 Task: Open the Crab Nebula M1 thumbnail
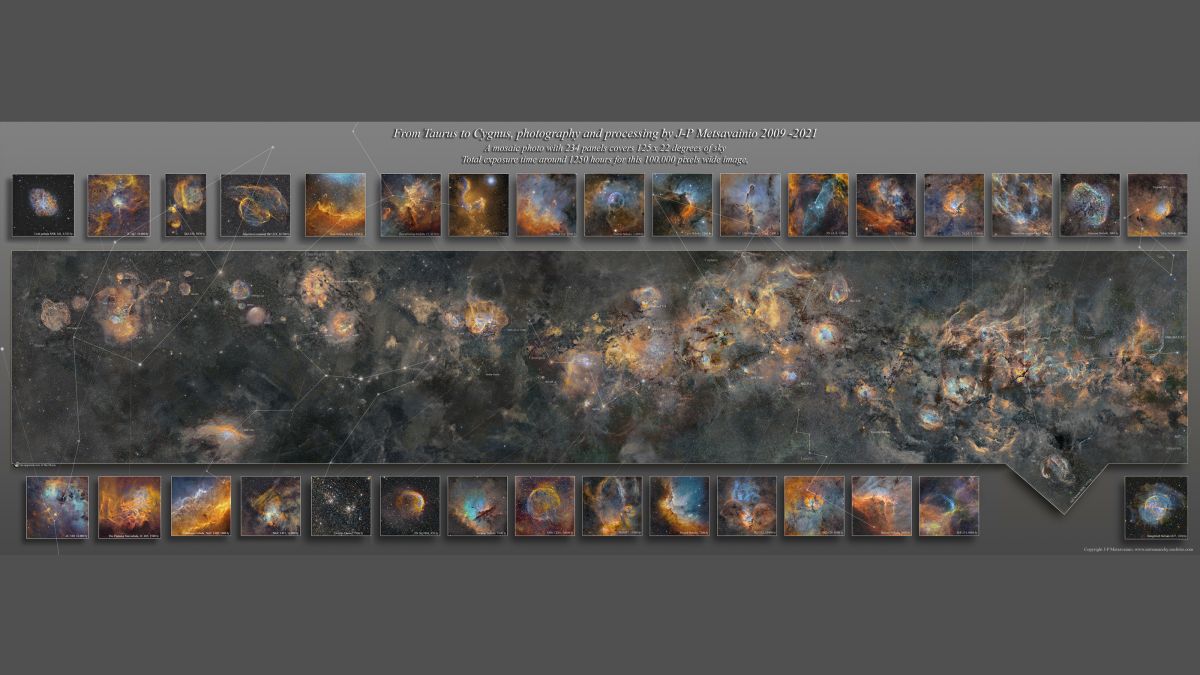(x=43, y=205)
